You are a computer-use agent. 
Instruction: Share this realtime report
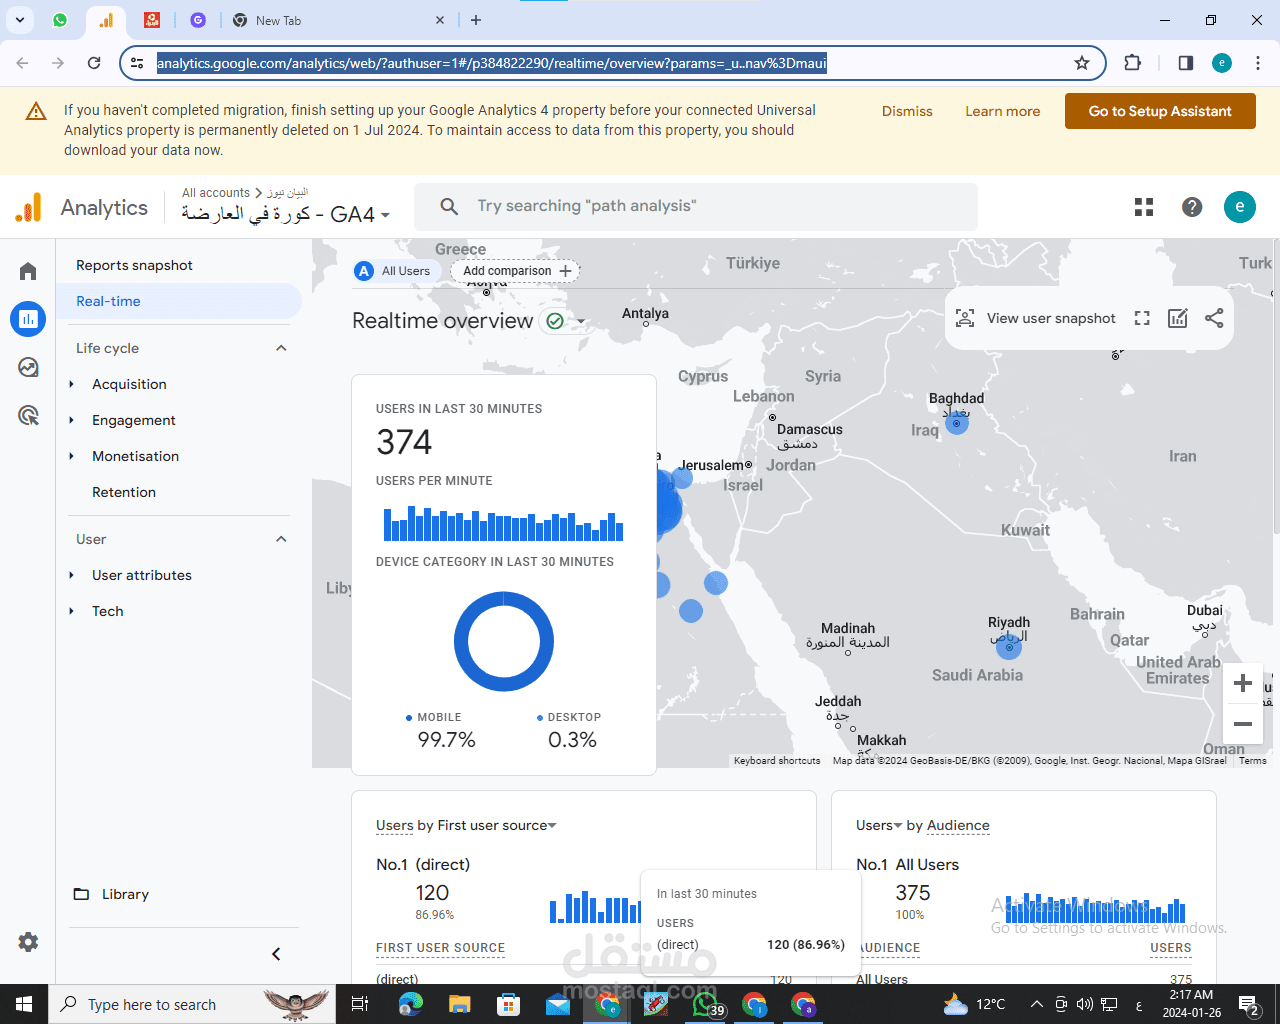[x=1214, y=318]
